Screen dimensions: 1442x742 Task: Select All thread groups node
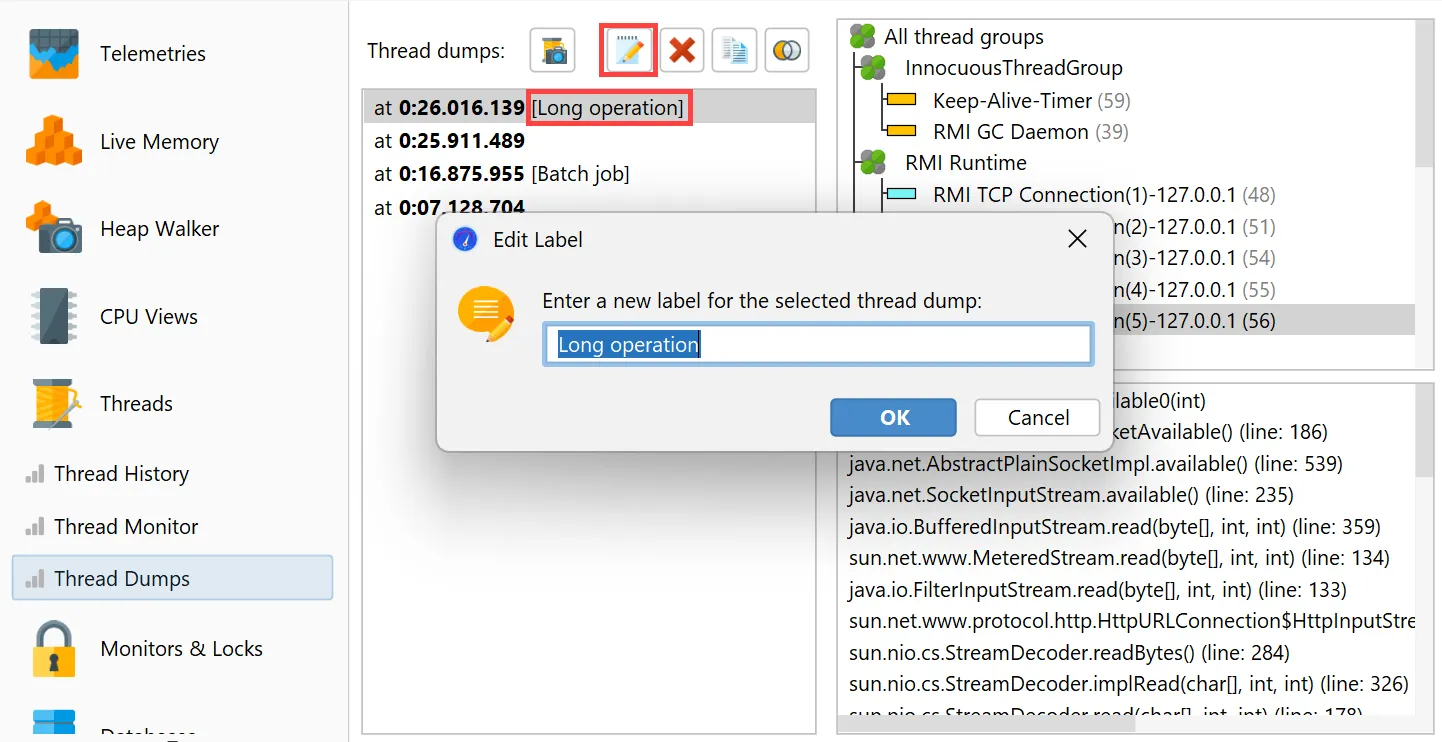click(x=963, y=37)
